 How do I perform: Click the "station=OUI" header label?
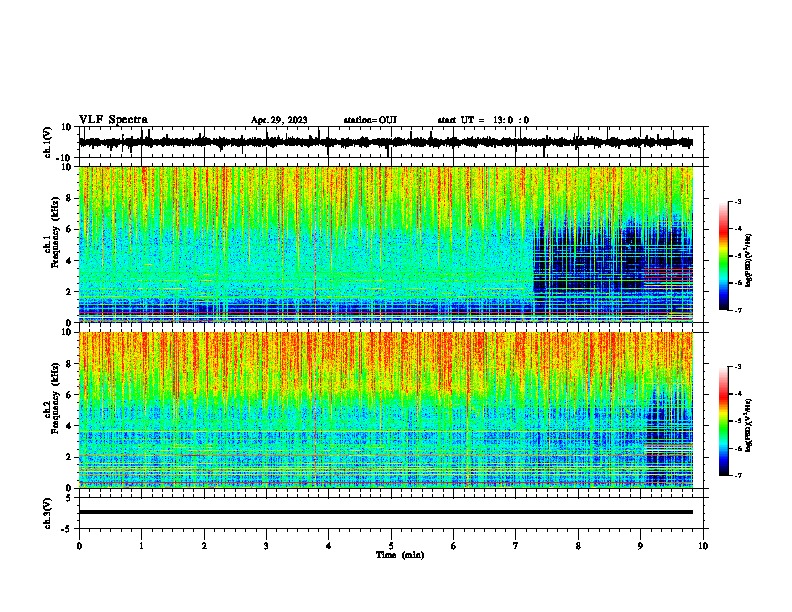[370, 120]
